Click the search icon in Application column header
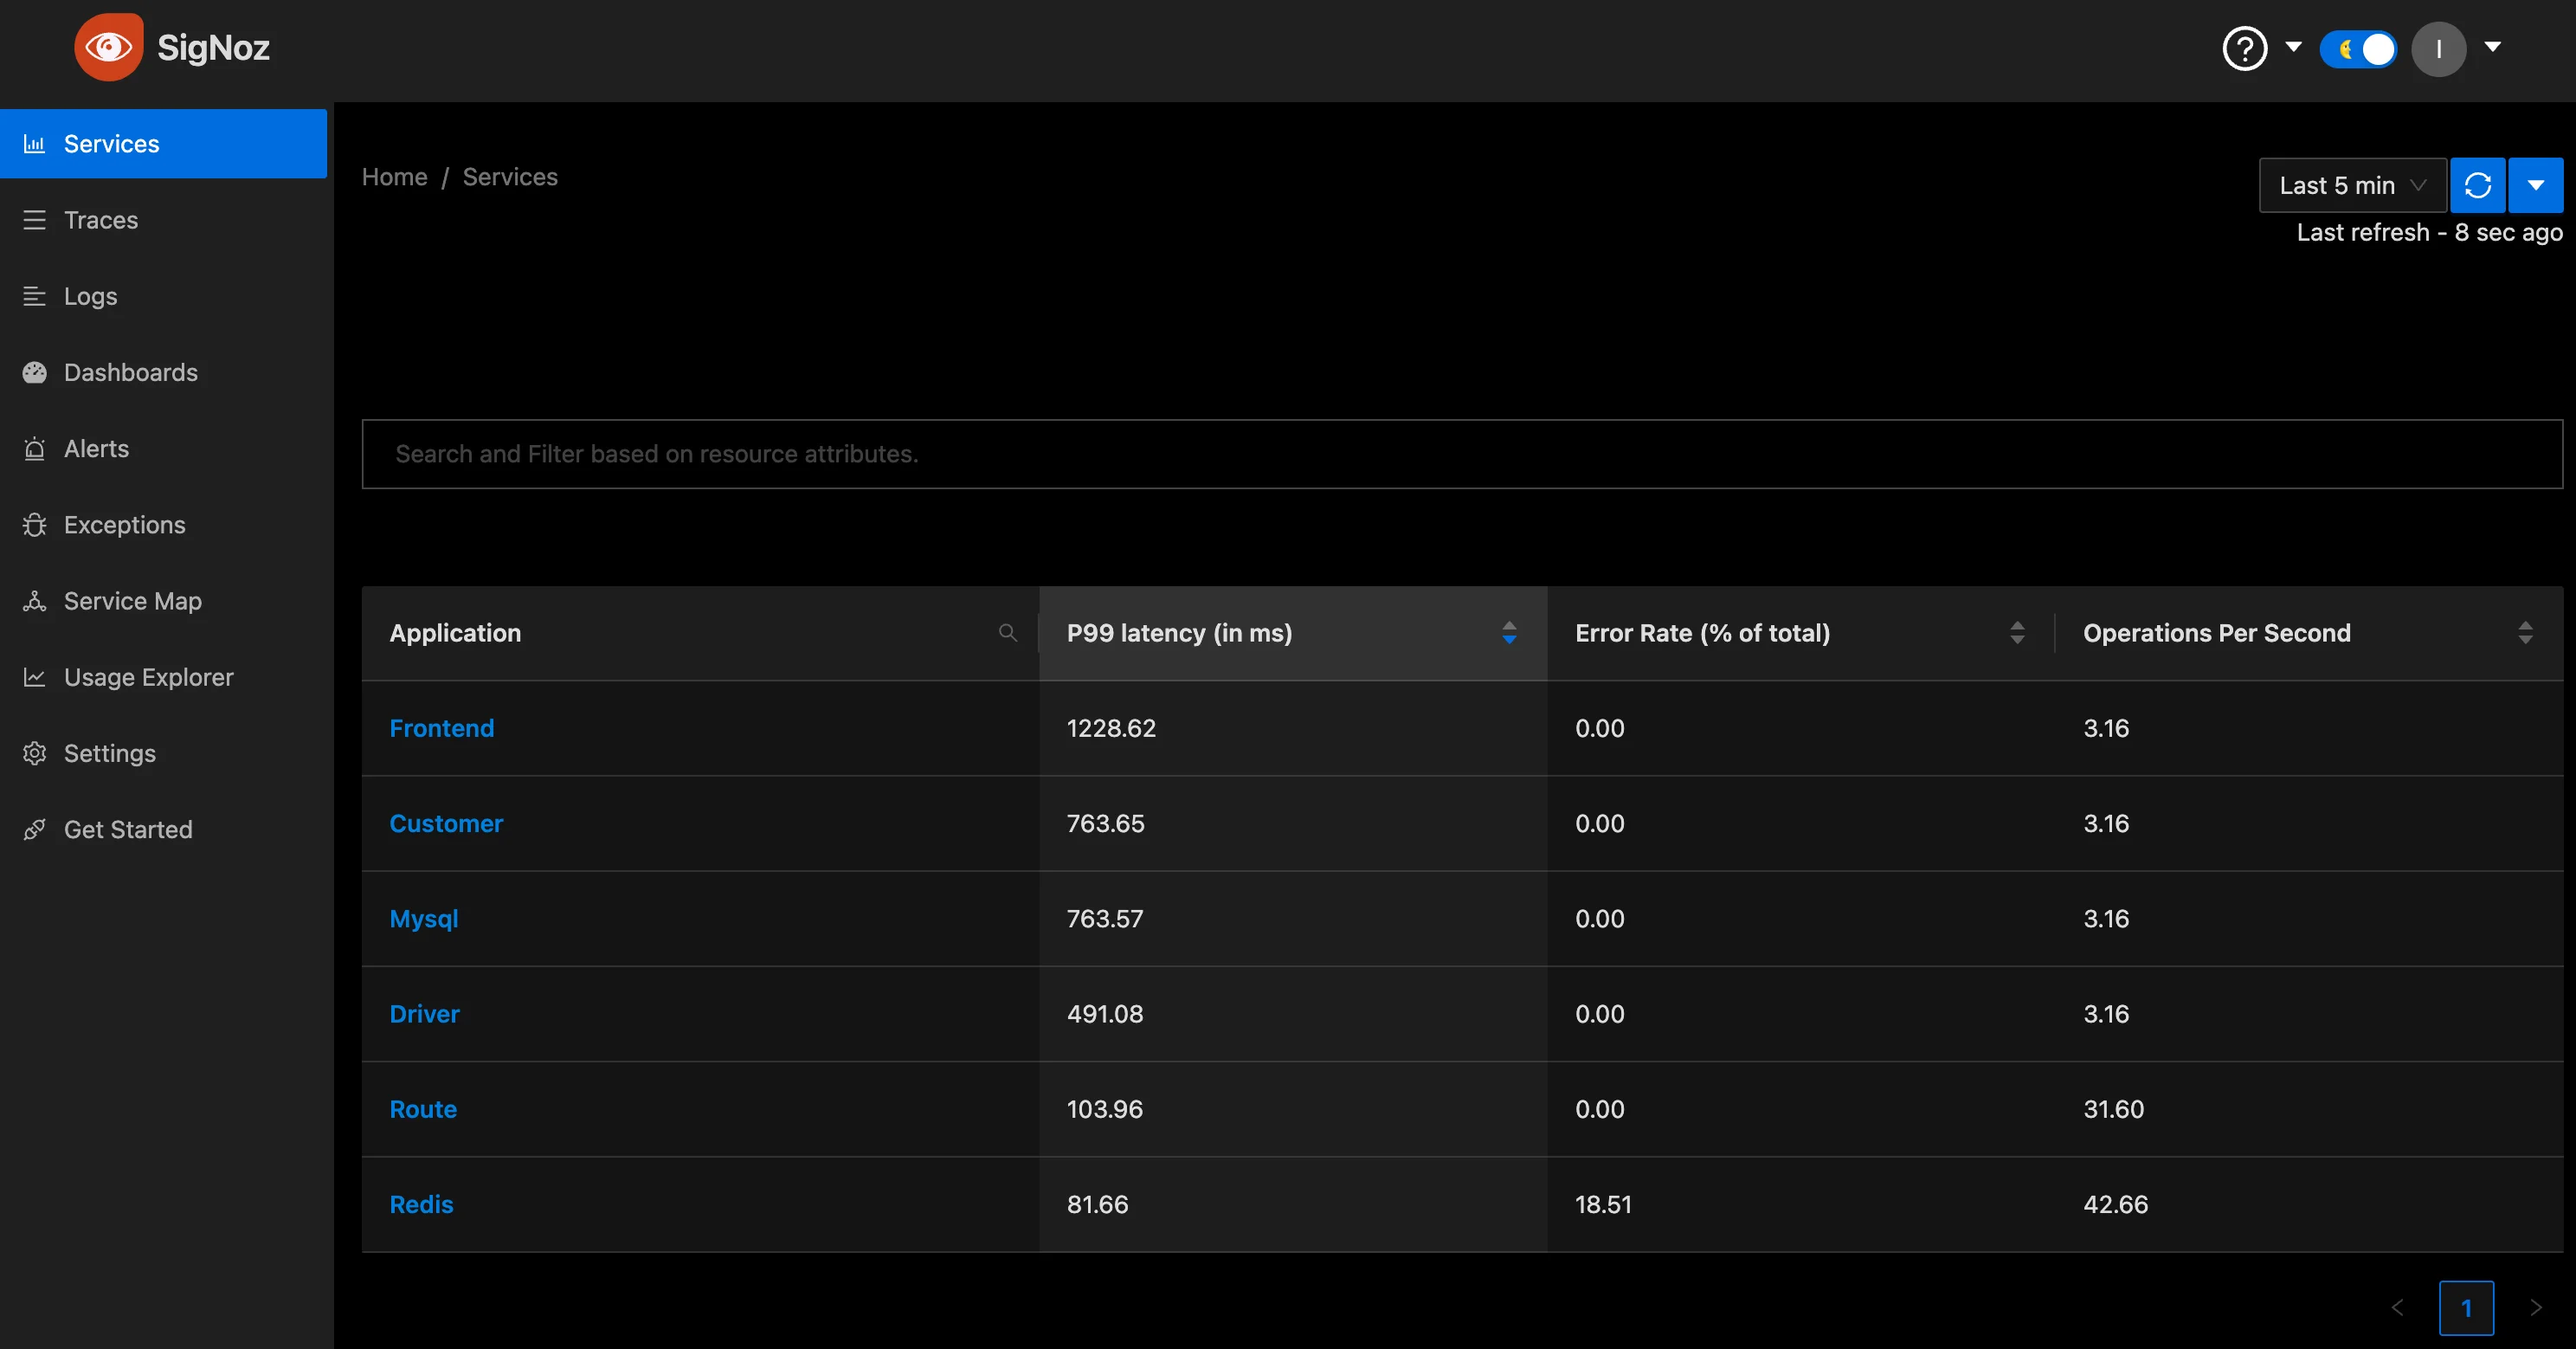This screenshot has width=2576, height=1349. tap(1007, 633)
